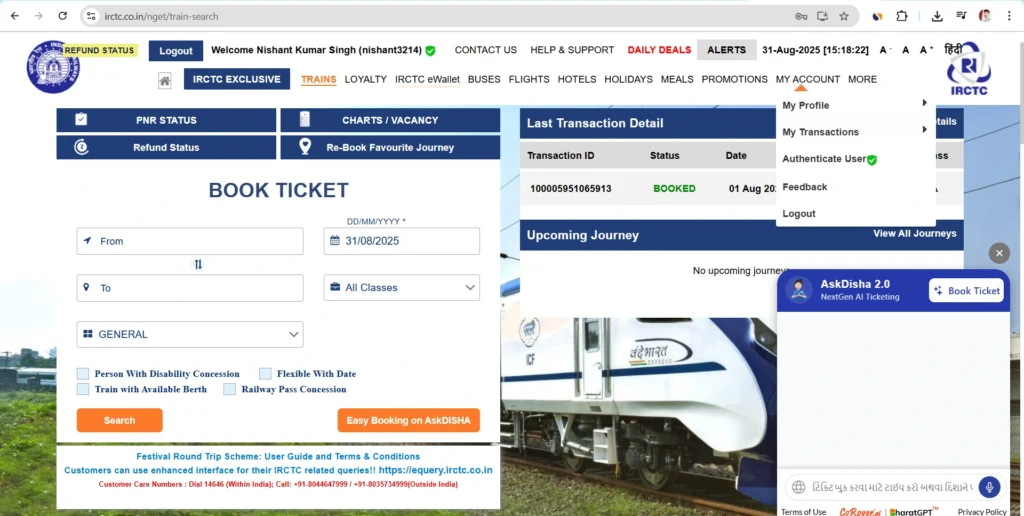
Task: Close the AskDisha chat widget
Action: 999,253
